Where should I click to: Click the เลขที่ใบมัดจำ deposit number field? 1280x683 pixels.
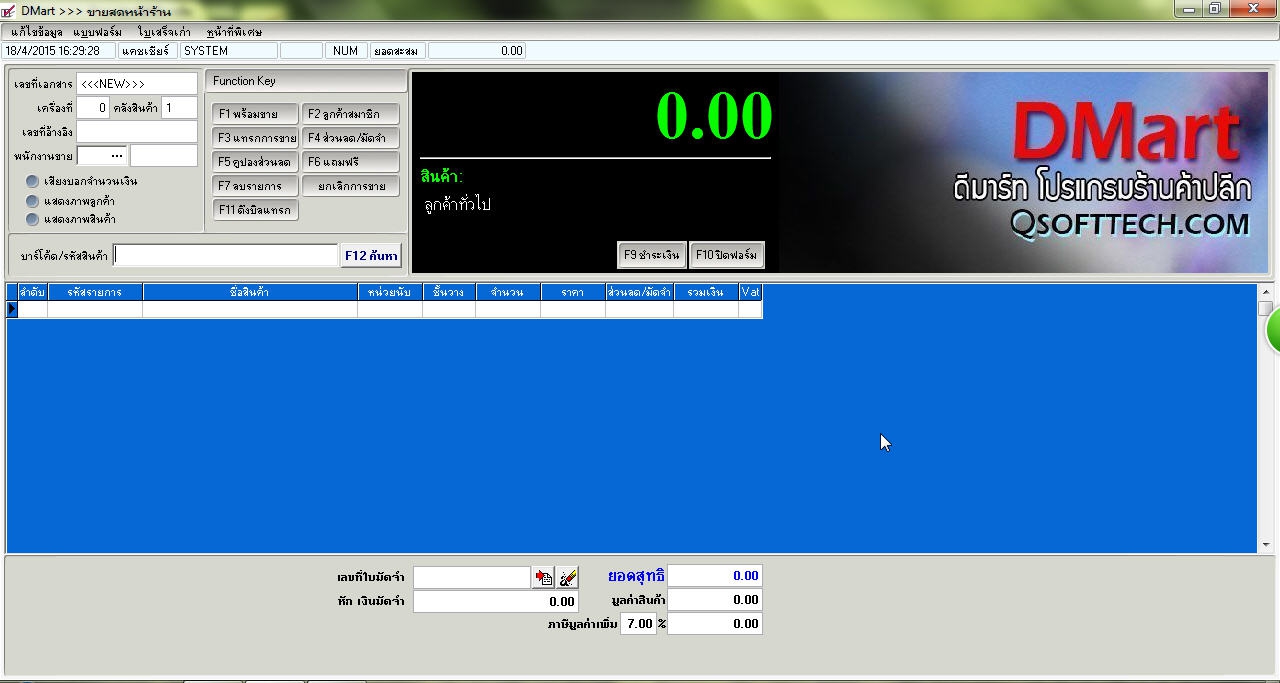point(471,577)
